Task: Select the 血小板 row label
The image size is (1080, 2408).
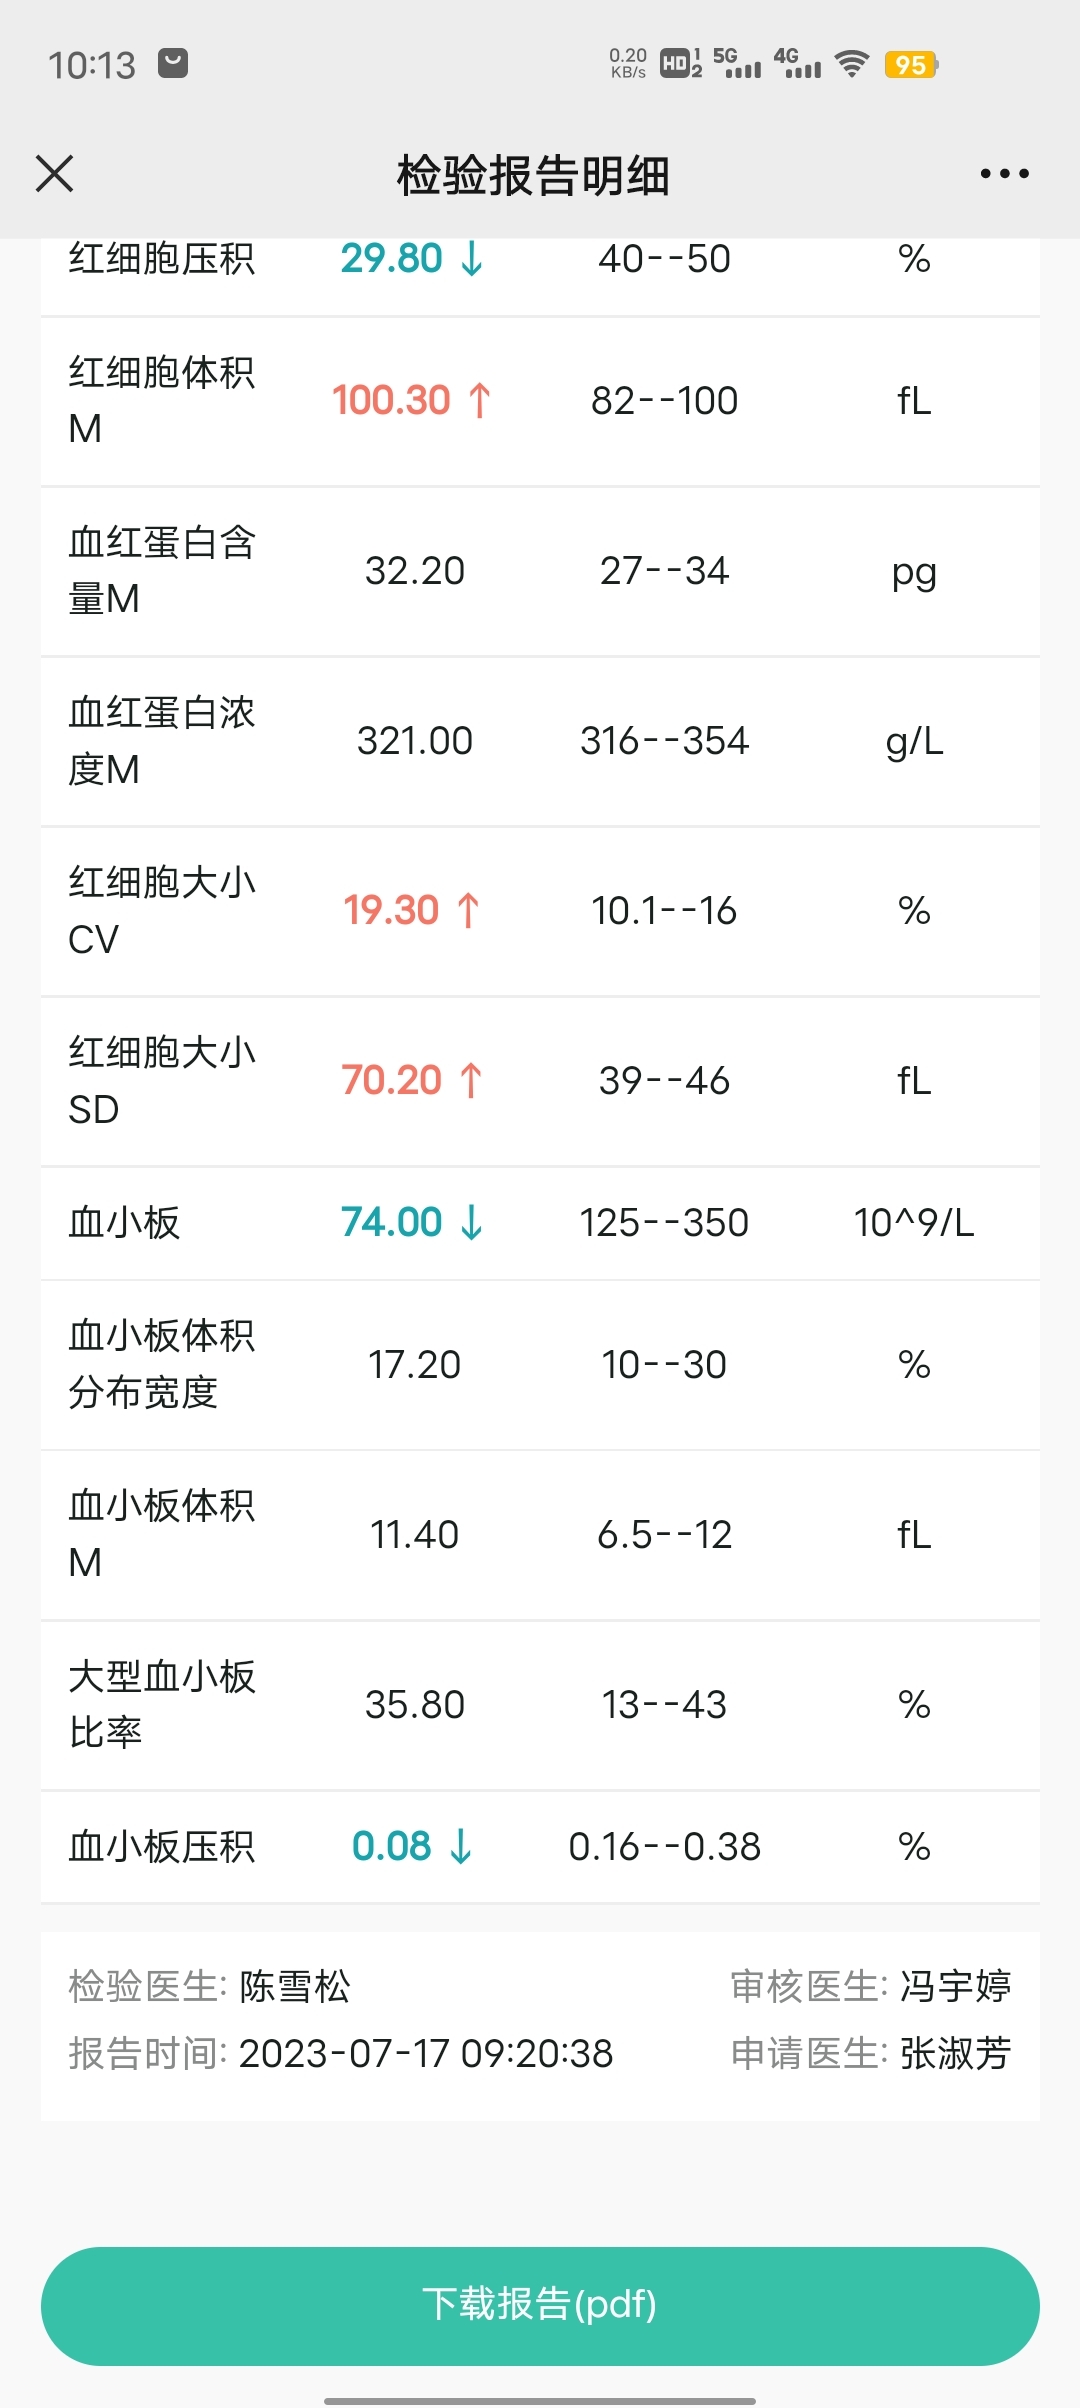Action: [124, 1222]
